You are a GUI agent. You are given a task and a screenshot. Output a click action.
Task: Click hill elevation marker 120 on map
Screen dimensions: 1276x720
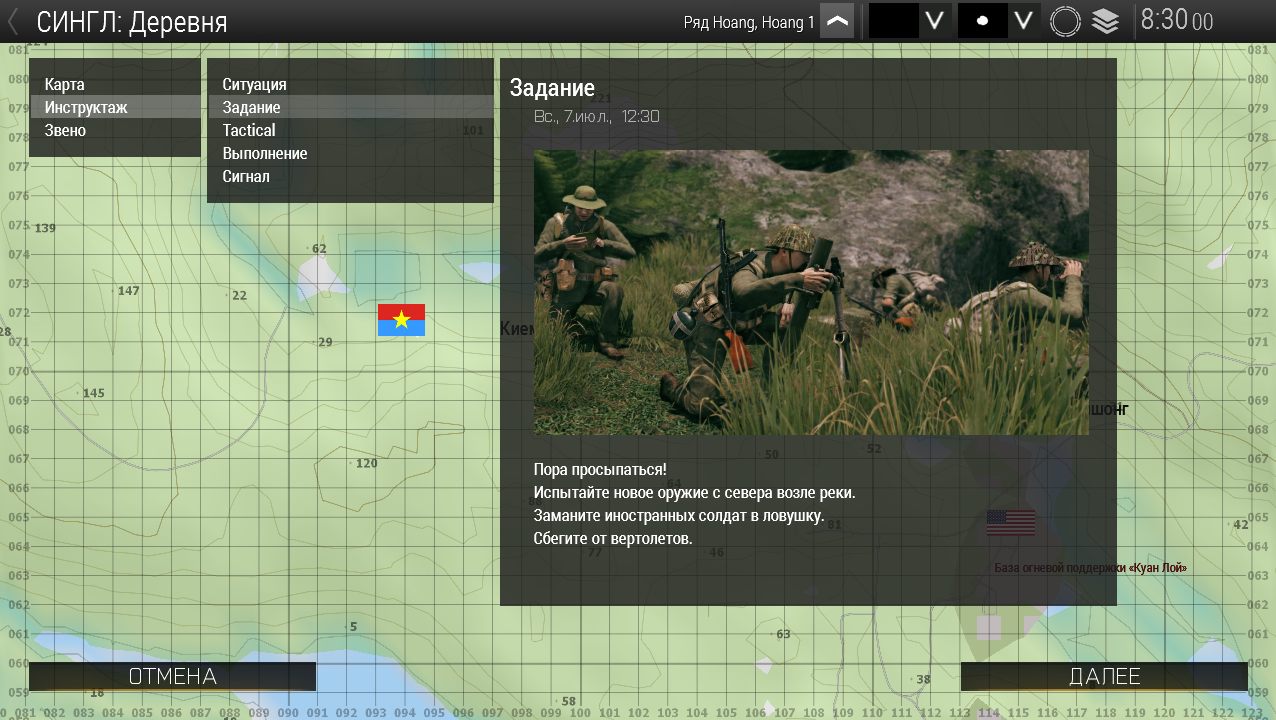point(366,463)
